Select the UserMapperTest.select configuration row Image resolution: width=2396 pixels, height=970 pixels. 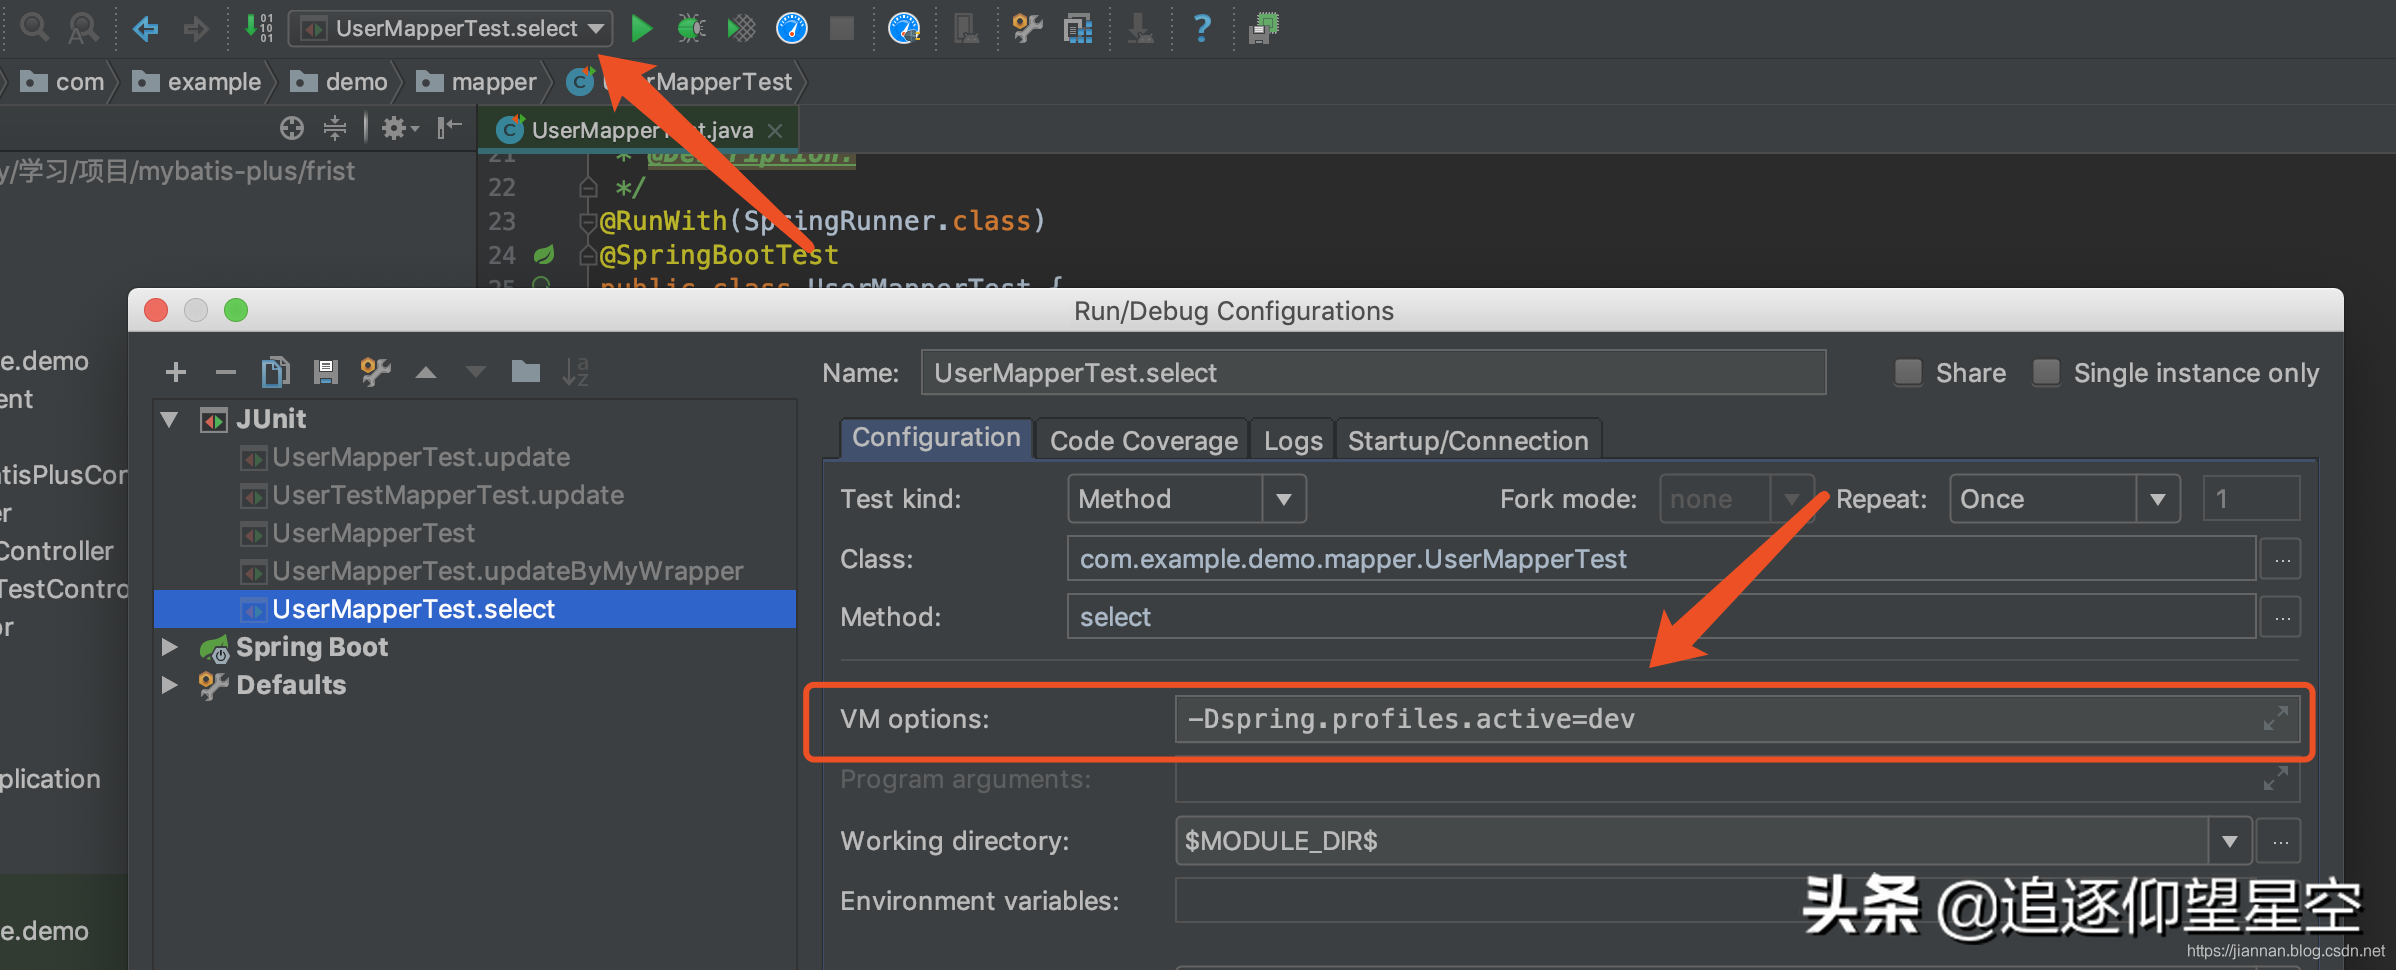[x=475, y=609]
